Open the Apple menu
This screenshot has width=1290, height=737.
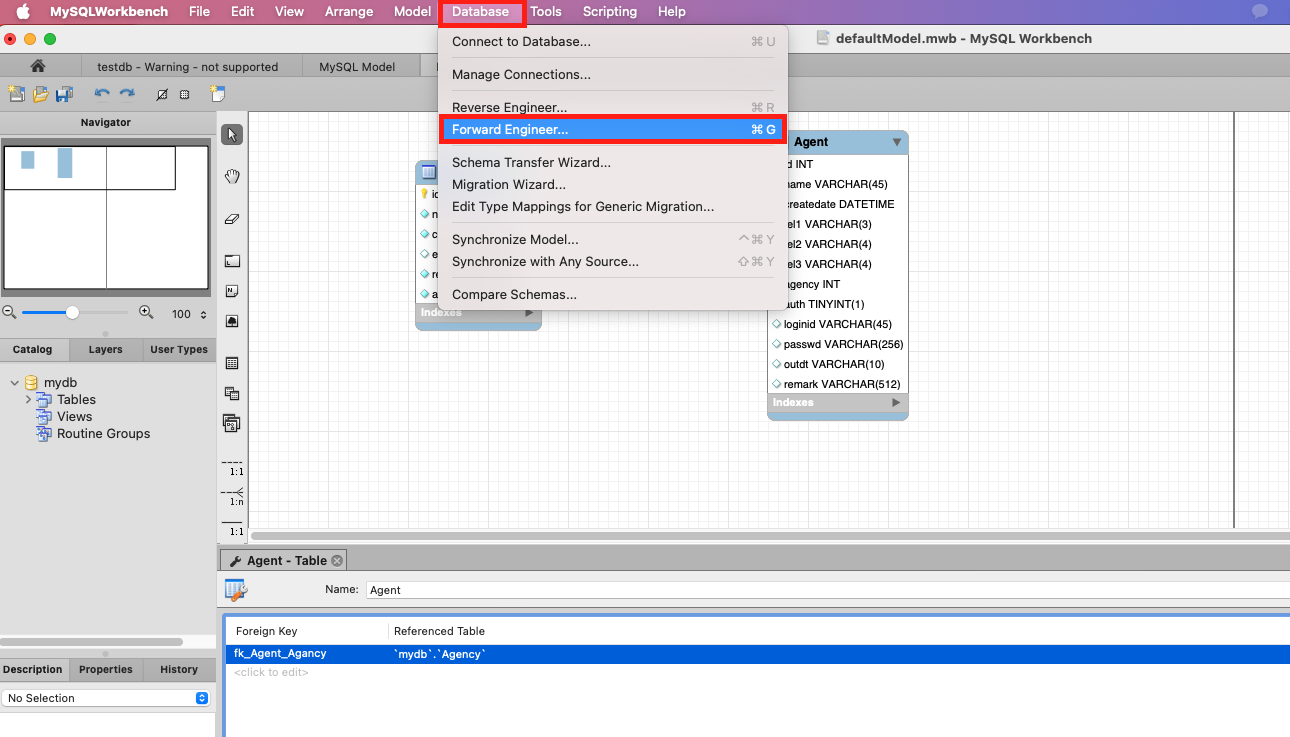click(22, 12)
